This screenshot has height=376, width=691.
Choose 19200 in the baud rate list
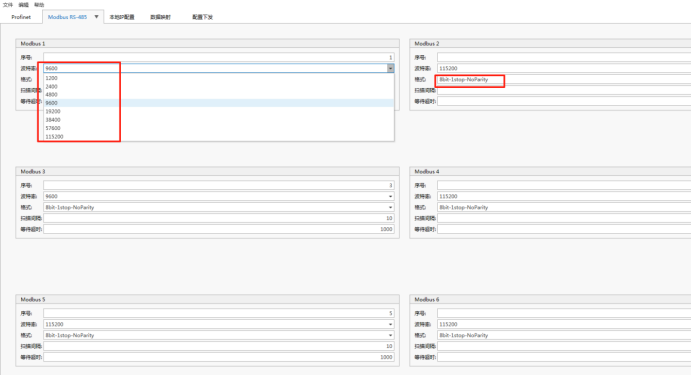219,112
